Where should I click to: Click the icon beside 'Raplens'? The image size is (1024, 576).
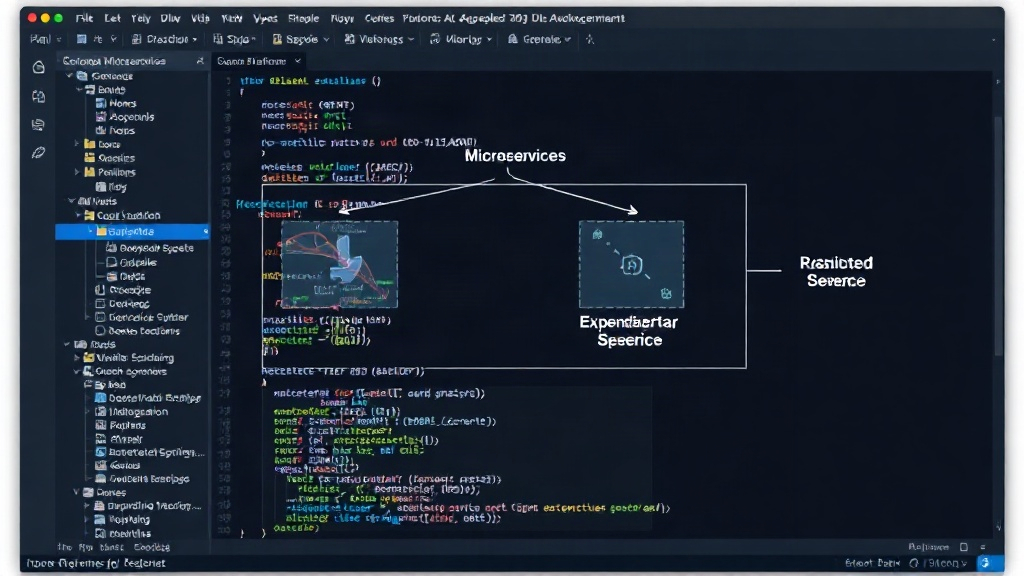coord(101,425)
